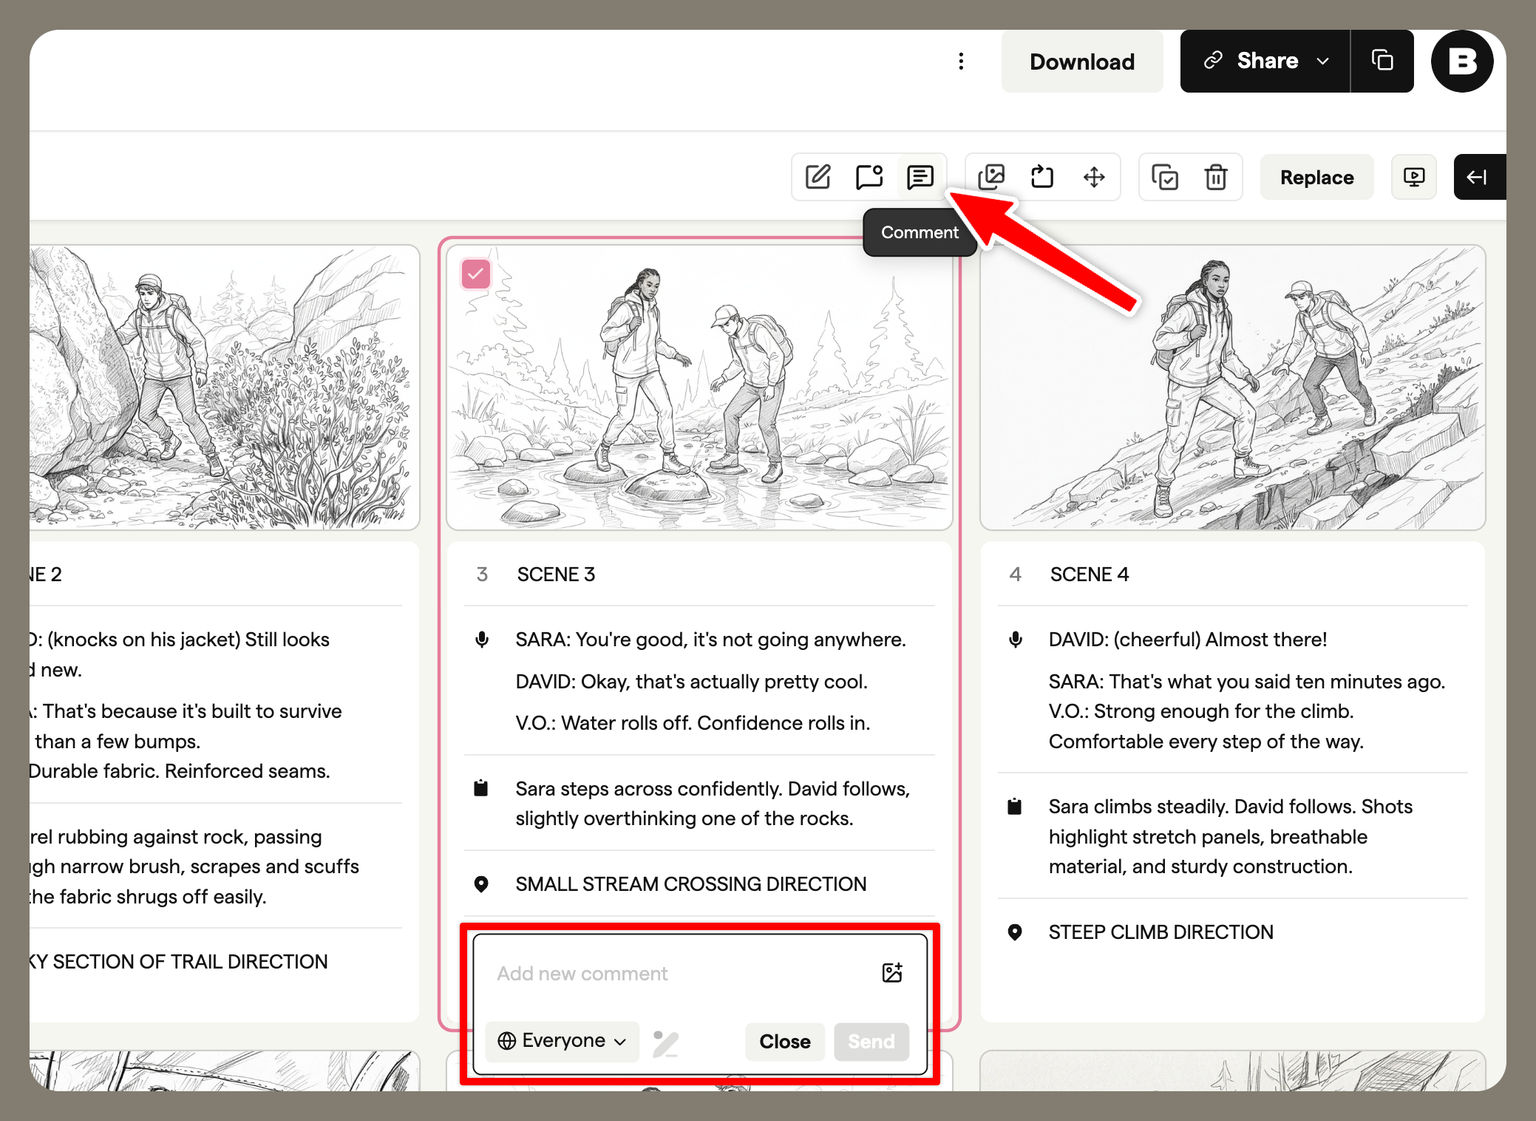The image size is (1536, 1121).
Task: Click the image variations icon
Action: (991, 177)
